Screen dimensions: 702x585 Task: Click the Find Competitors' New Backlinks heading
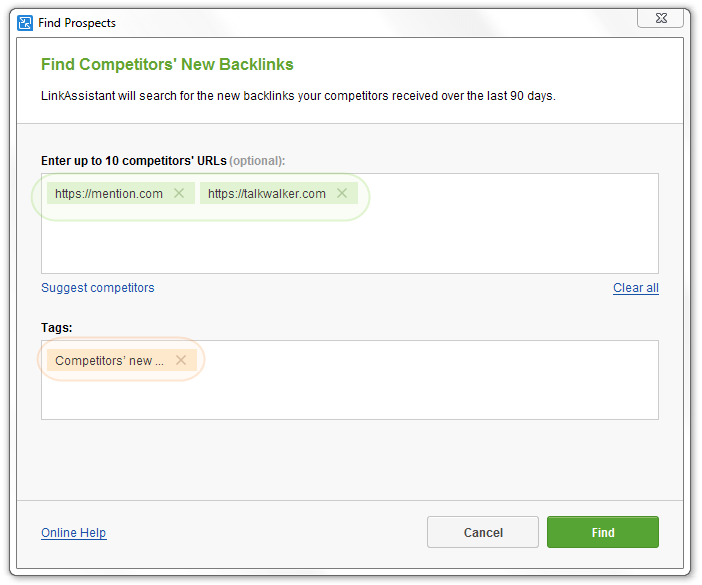pyautogui.click(x=167, y=64)
